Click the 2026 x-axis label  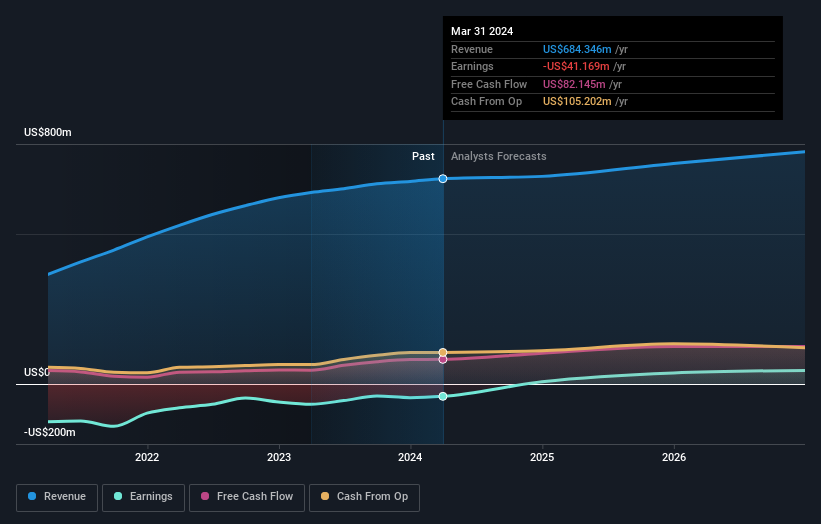[674, 457]
